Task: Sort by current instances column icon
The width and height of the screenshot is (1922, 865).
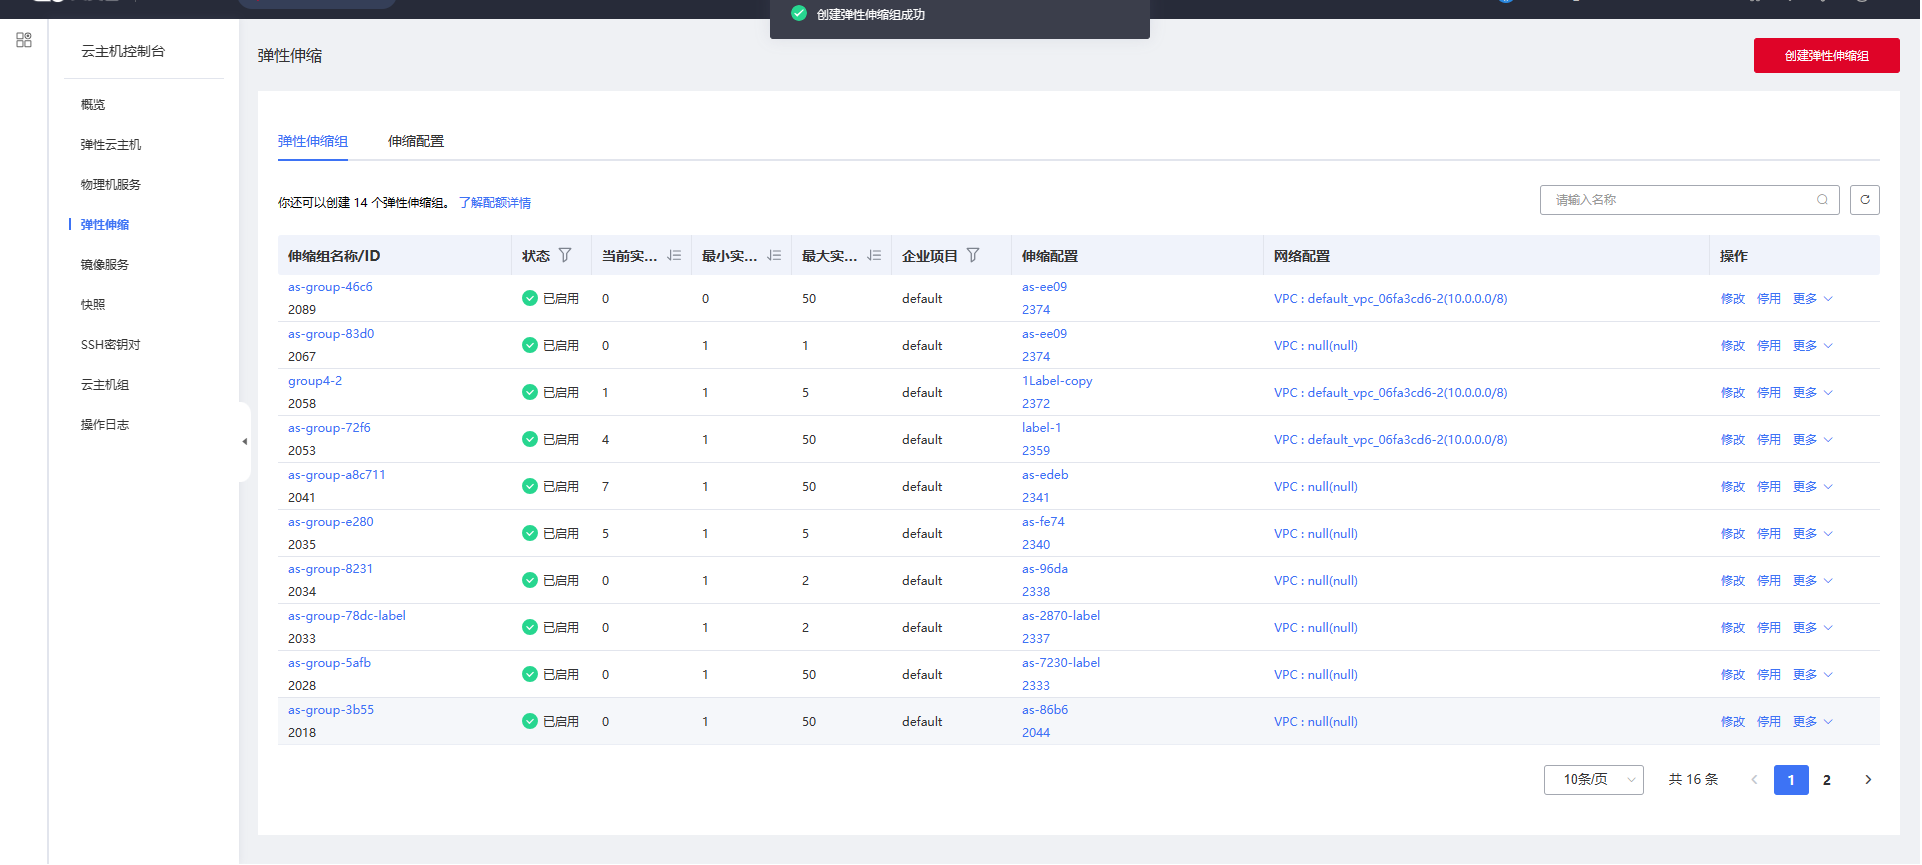Action: 674,256
